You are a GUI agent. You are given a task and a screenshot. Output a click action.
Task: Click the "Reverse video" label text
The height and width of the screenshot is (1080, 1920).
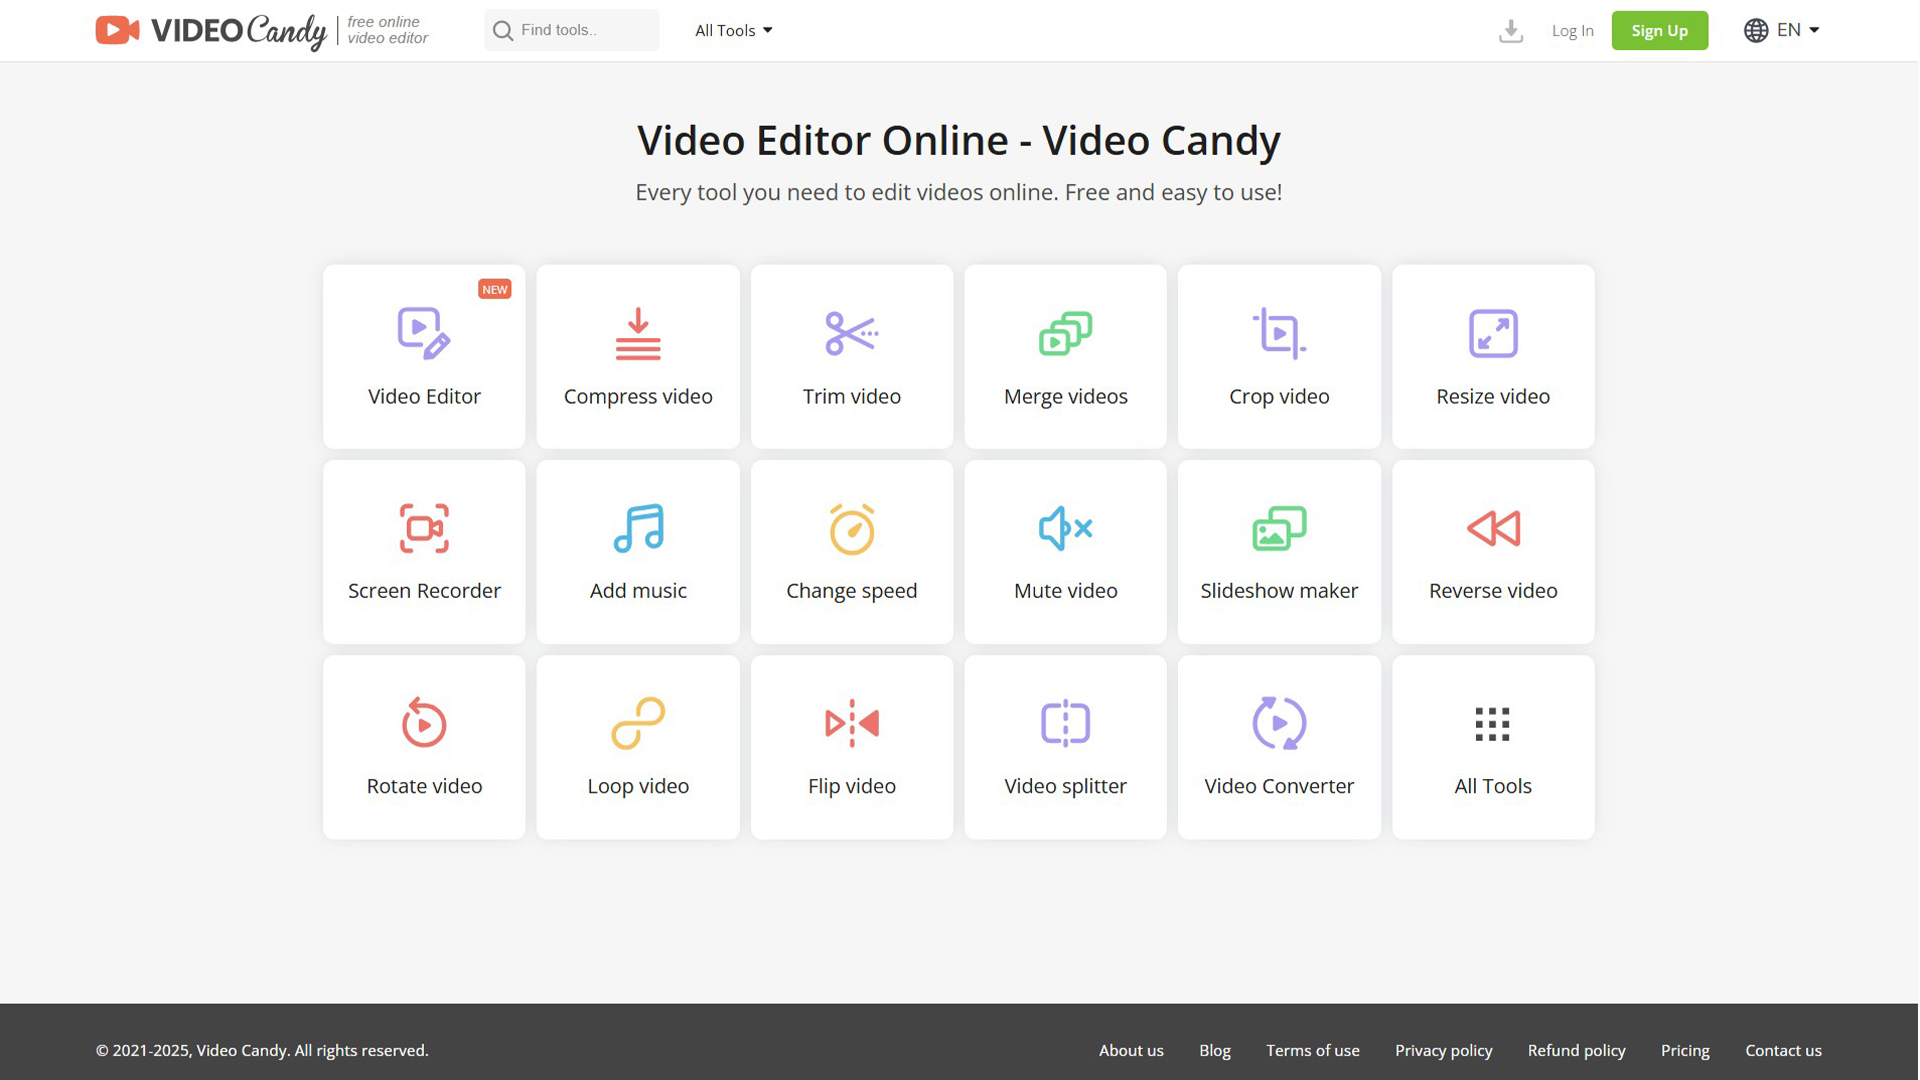pos(1493,590)
